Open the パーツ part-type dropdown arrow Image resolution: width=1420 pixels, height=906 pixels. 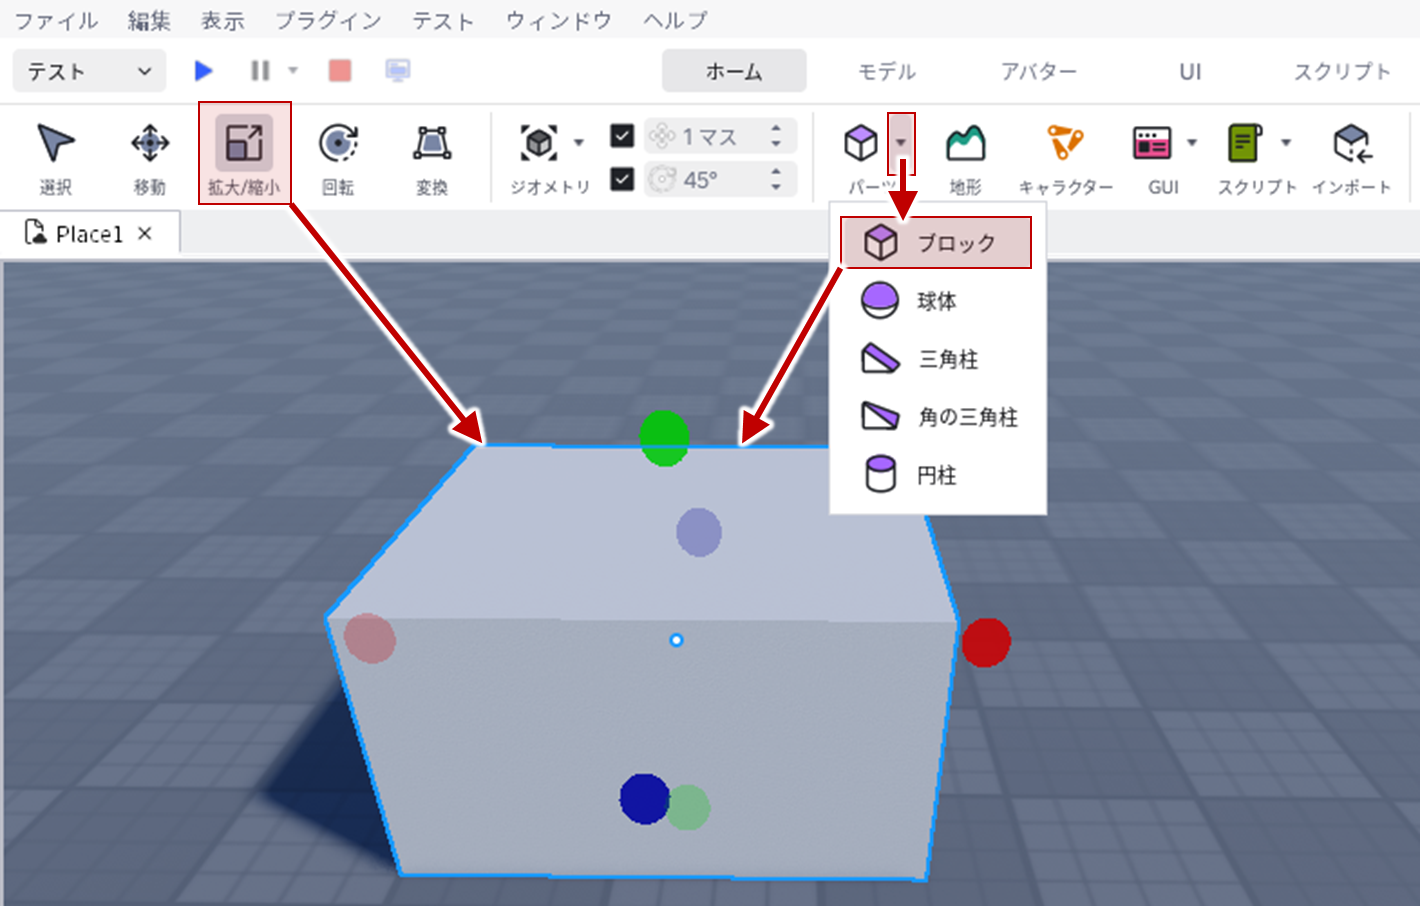pyautogui.click(x=901, y=143)
